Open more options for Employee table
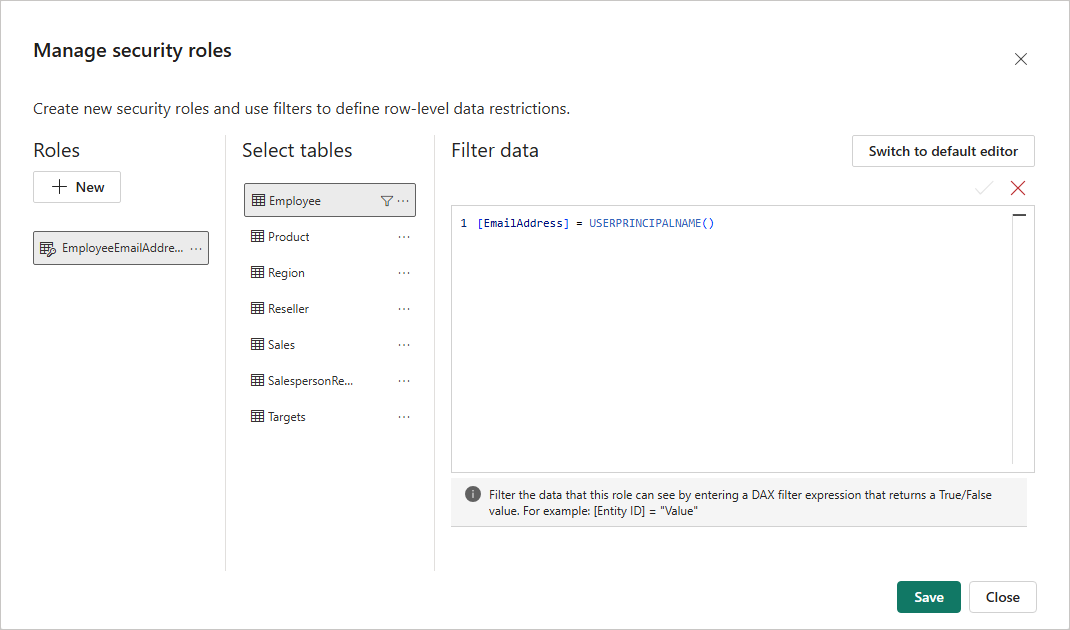This screenshot has height=630, width=1070. 403,201
